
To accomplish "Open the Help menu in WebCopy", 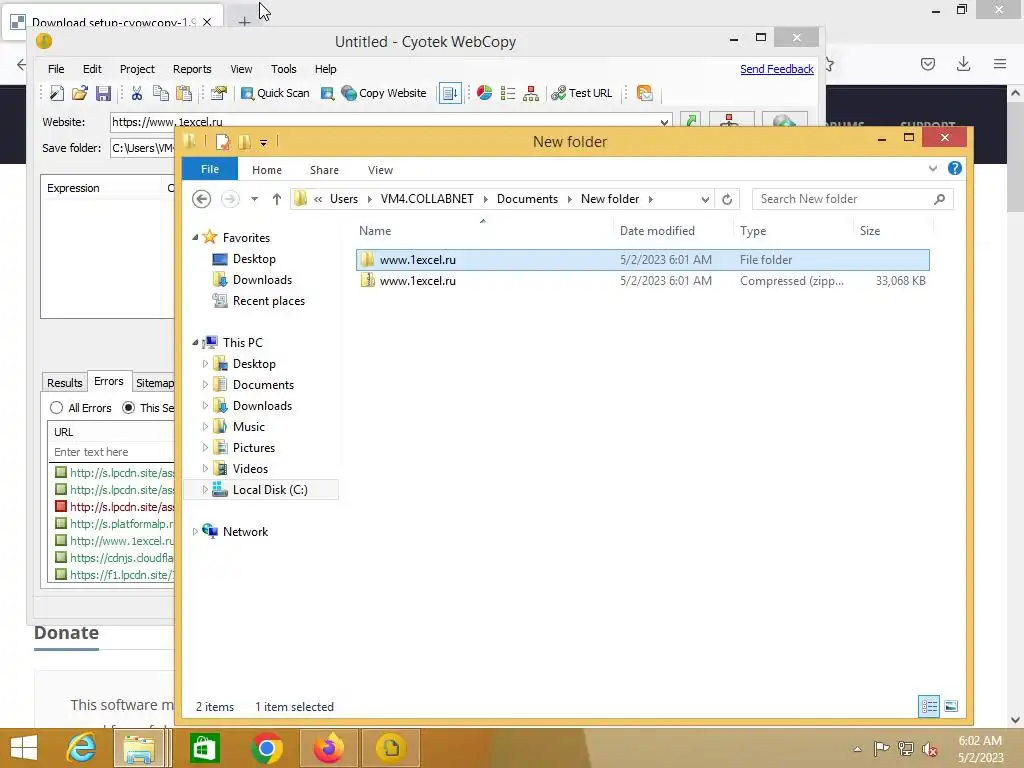I will [x=325, y=69].
